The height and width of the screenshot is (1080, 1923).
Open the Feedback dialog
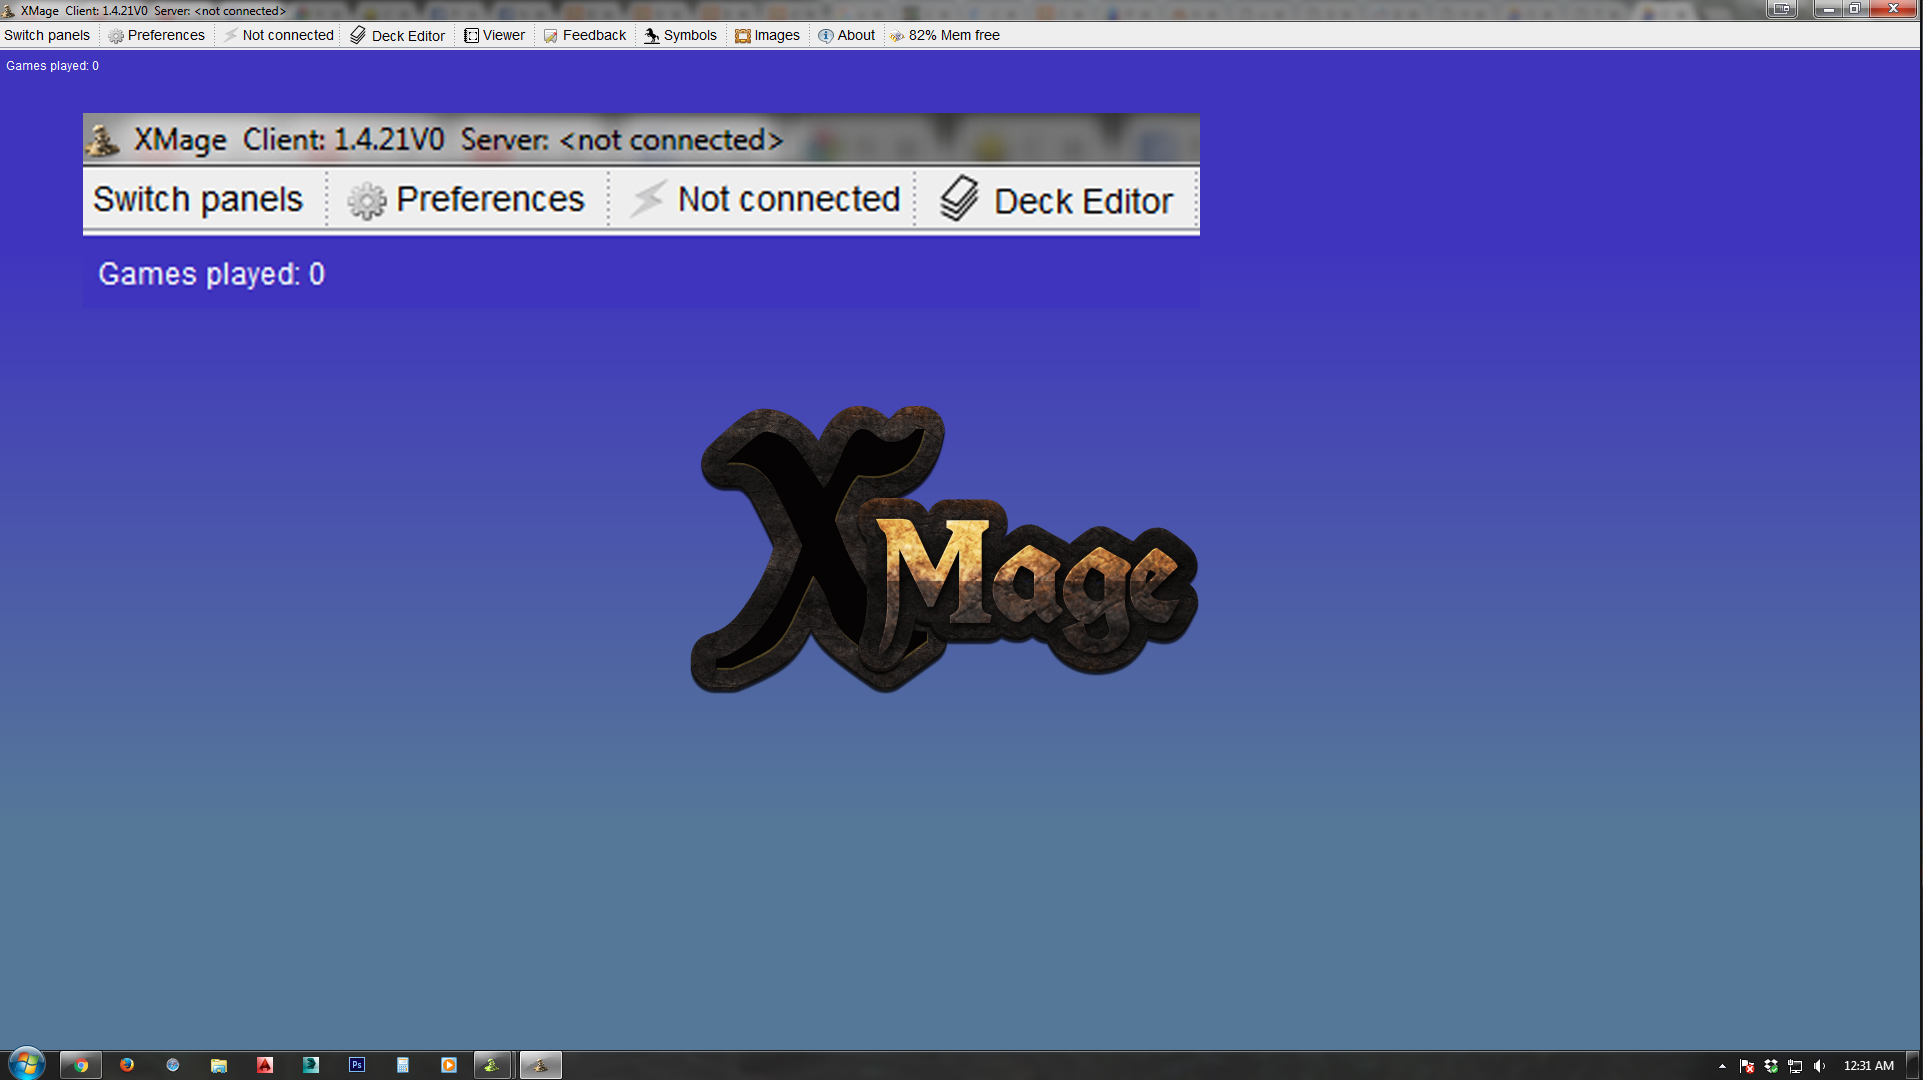tap(585, 35)
